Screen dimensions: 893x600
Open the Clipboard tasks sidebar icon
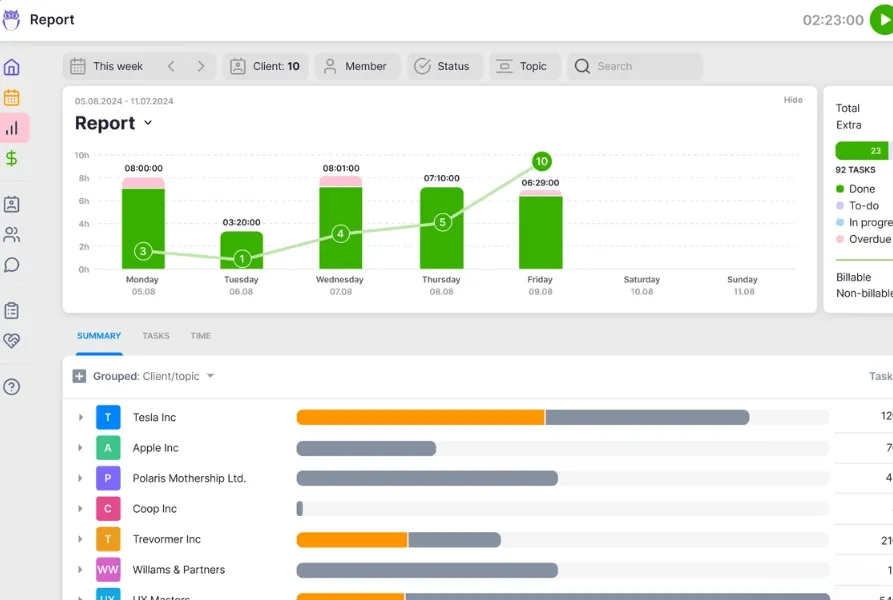pyautogui.click(x=11, y=311)
